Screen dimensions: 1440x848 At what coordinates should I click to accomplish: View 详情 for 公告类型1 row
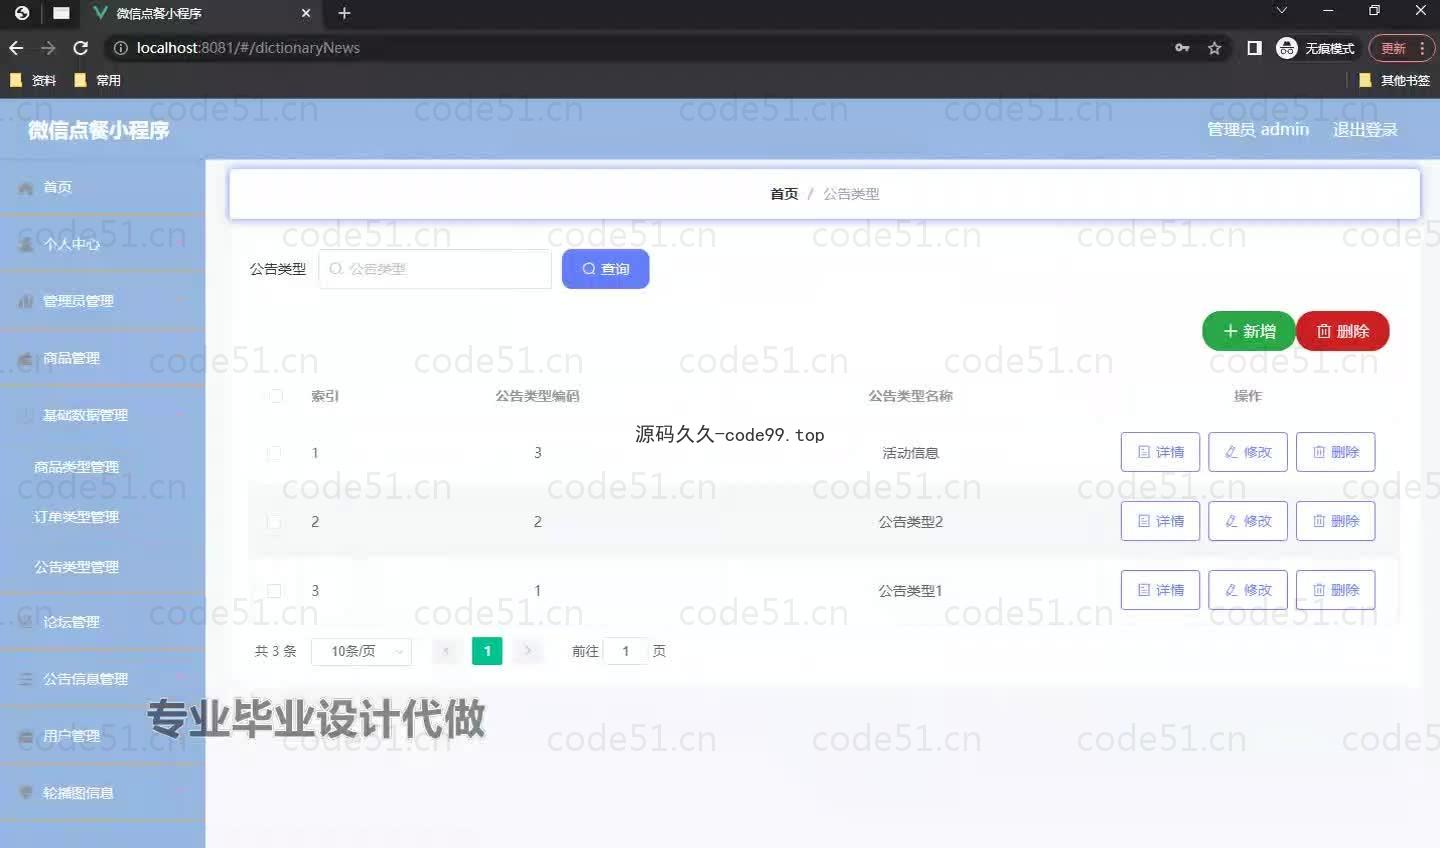(x=1160, y=590)
